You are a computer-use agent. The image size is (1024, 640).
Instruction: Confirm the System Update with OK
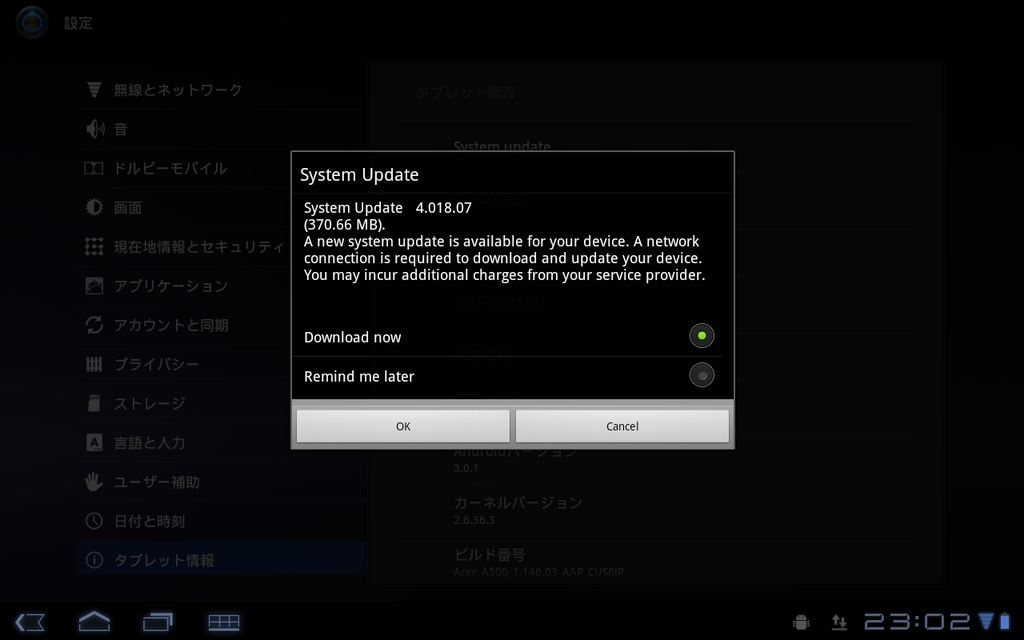click(x=403, y=426)
